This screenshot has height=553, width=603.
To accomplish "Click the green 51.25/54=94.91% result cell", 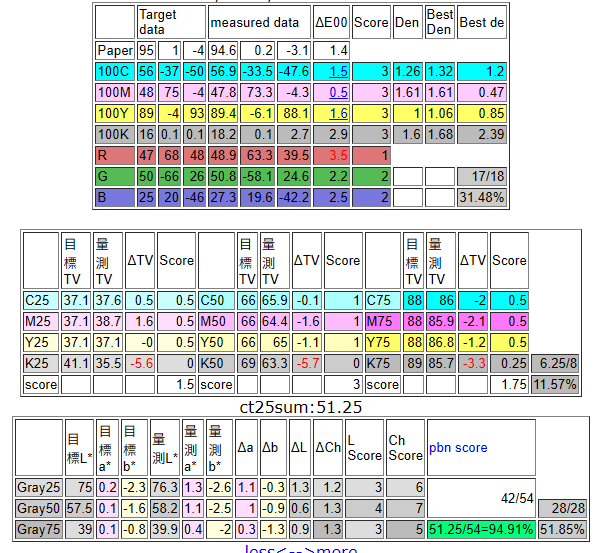I will 481,529.
